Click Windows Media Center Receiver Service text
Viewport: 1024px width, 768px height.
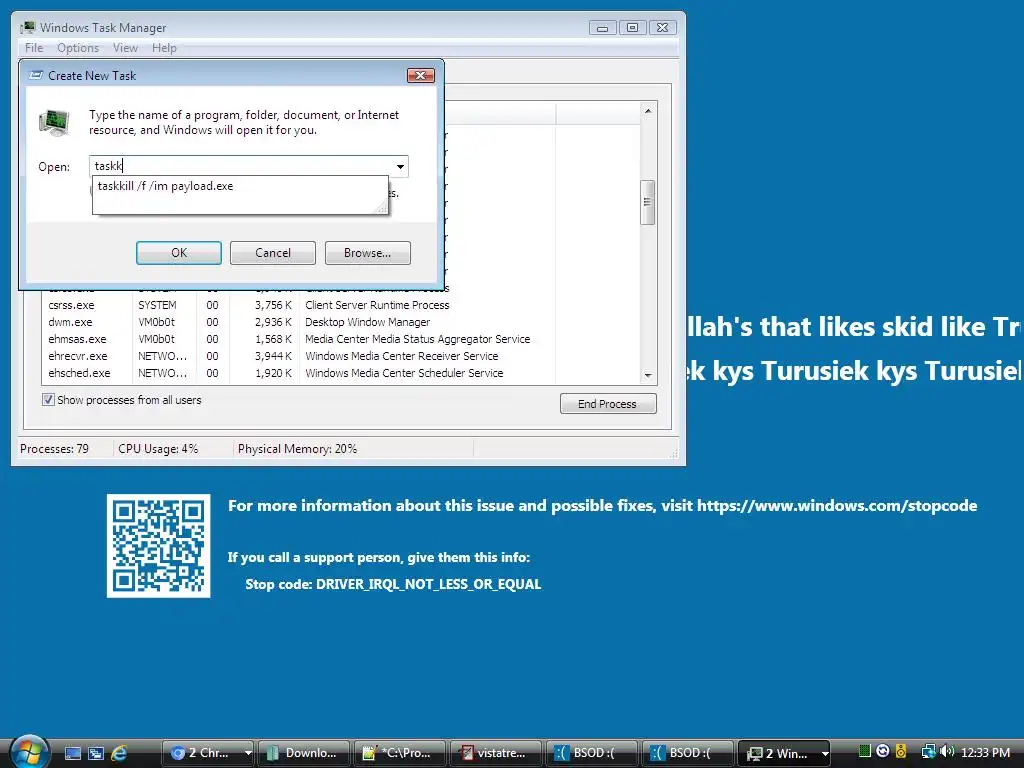click(x=402, y=356)
